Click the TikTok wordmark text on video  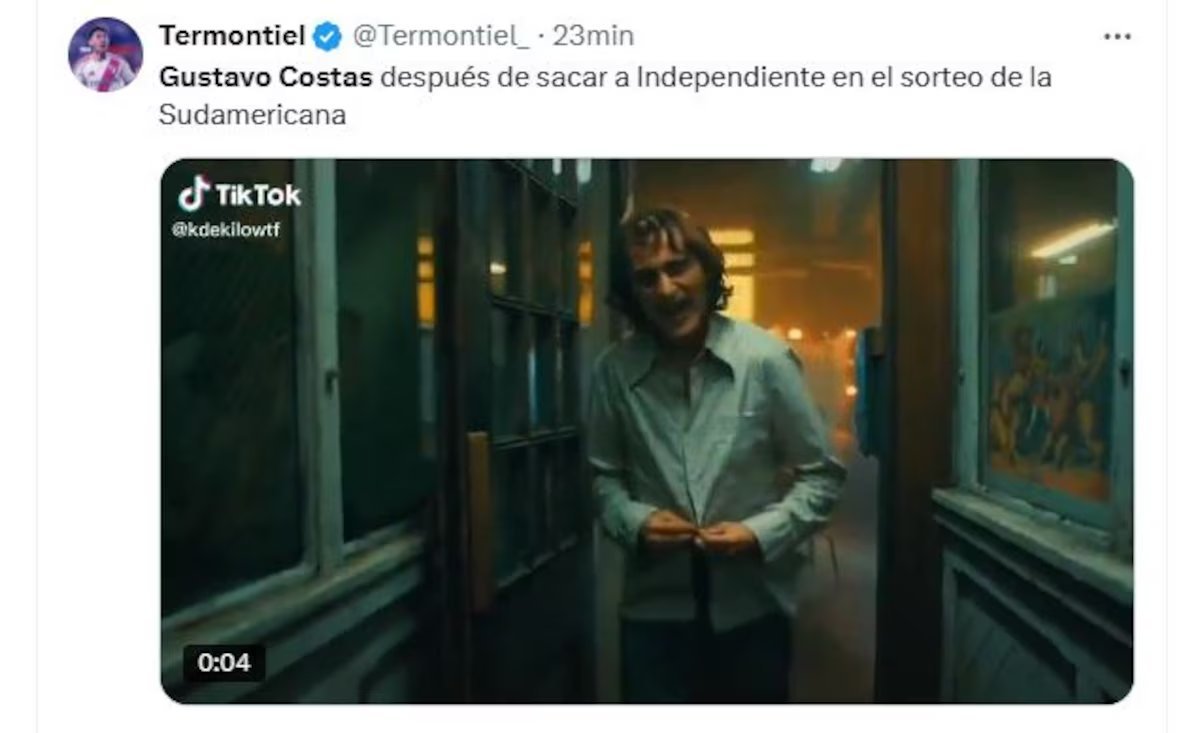click(x=258, y=195)
